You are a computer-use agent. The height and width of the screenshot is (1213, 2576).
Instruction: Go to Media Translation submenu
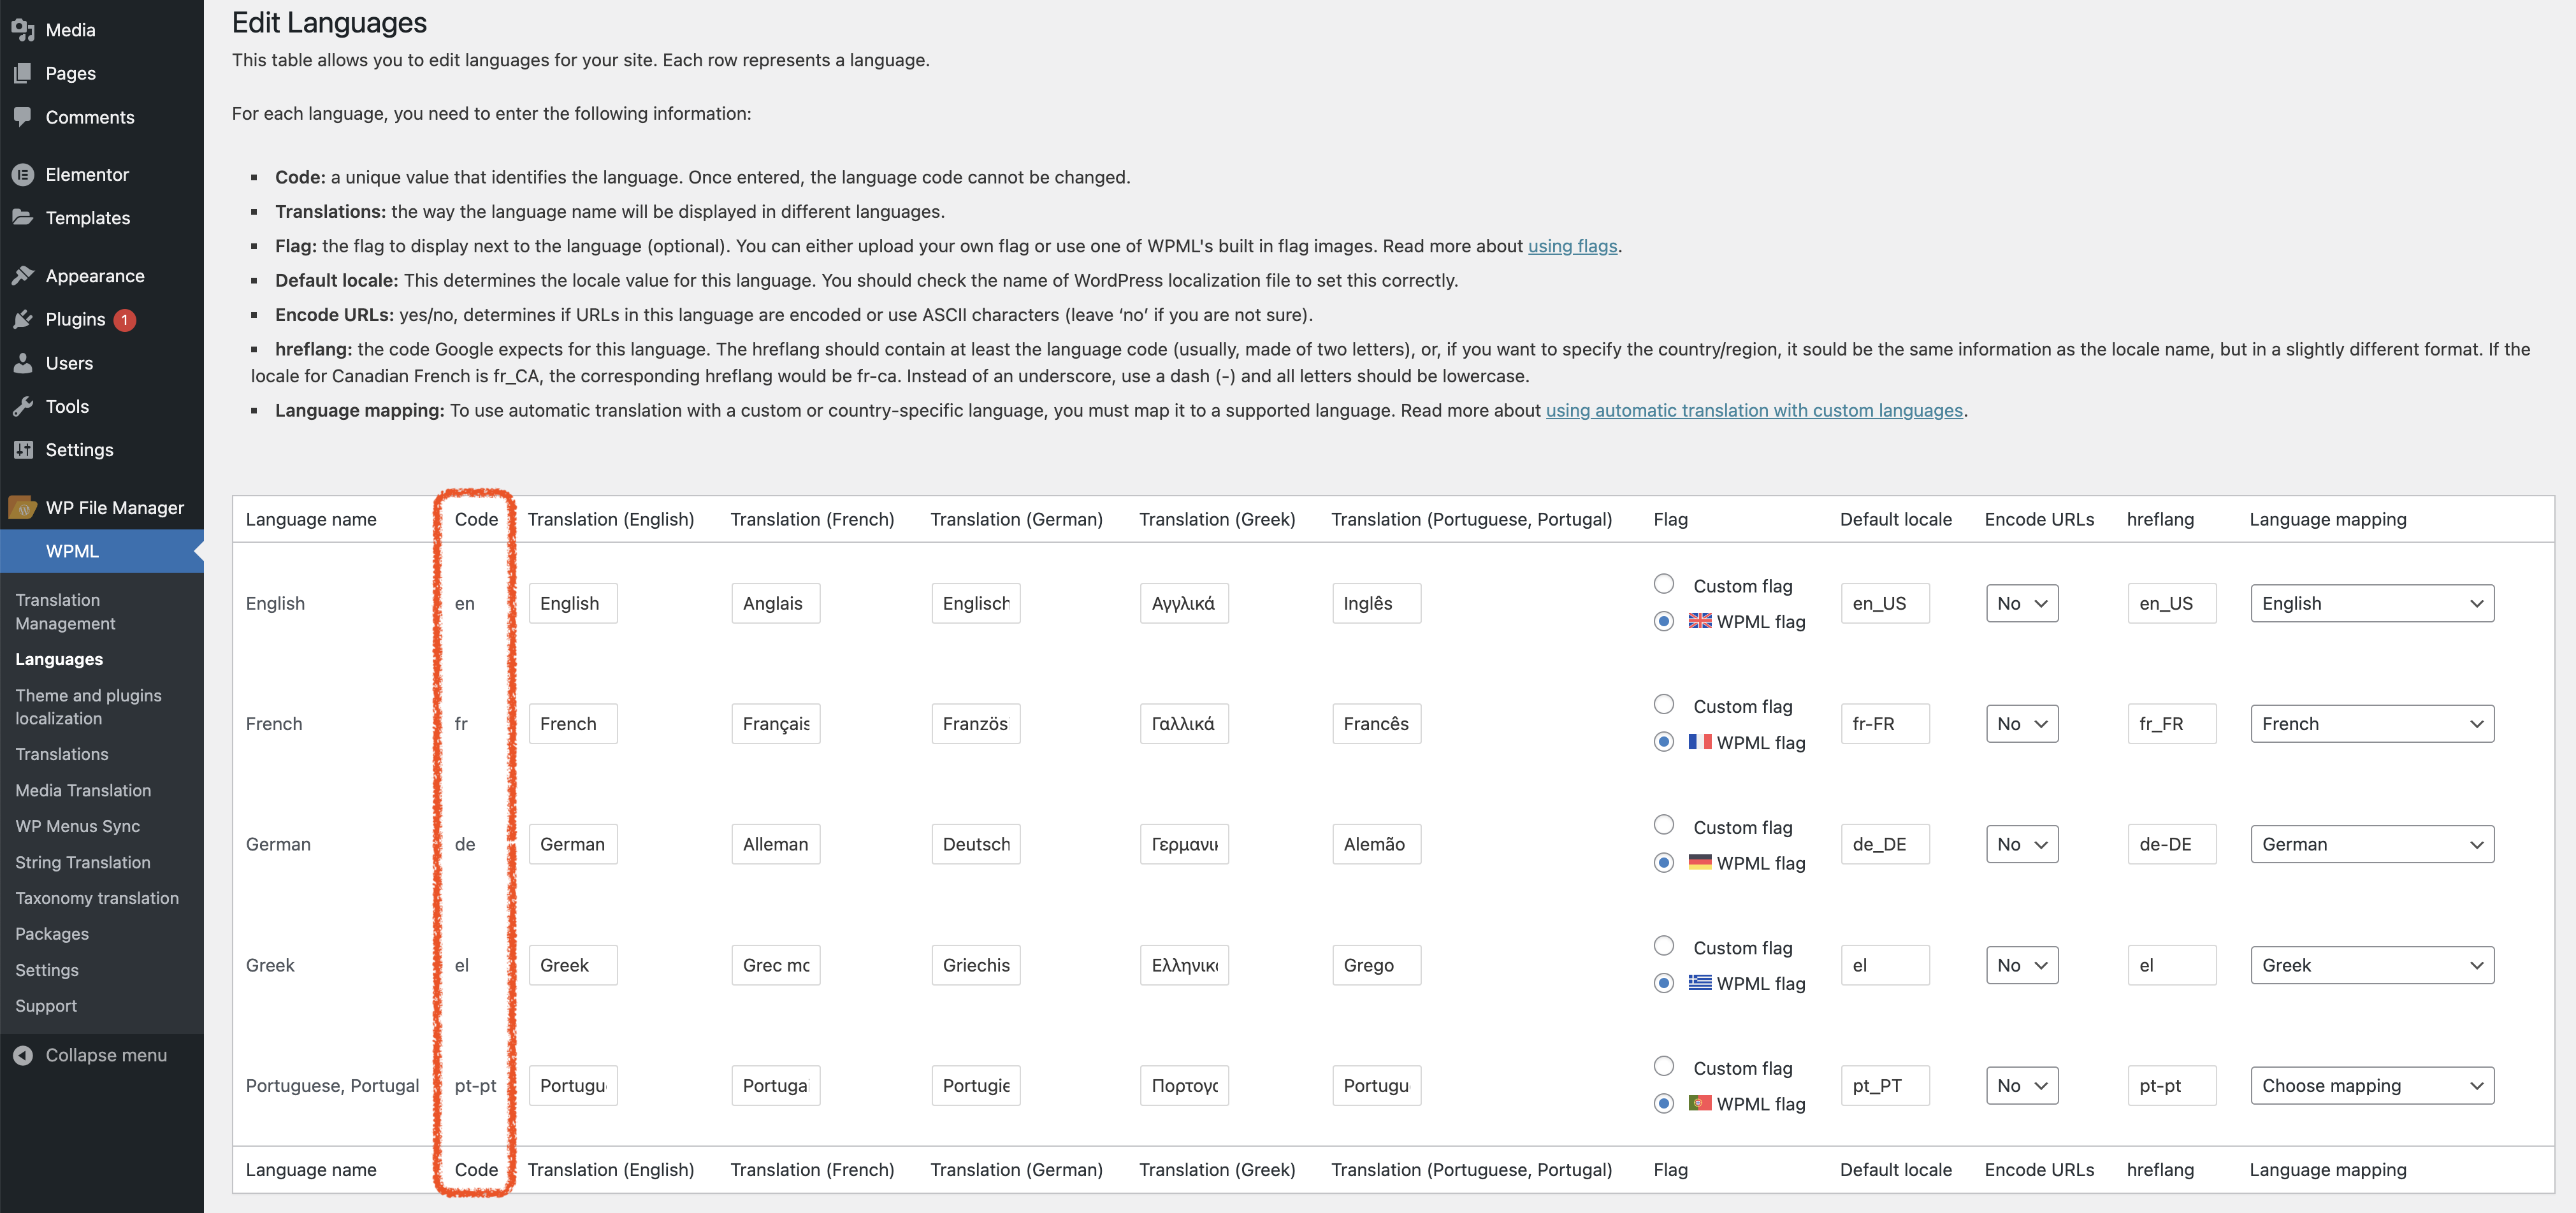pos(83,790)
